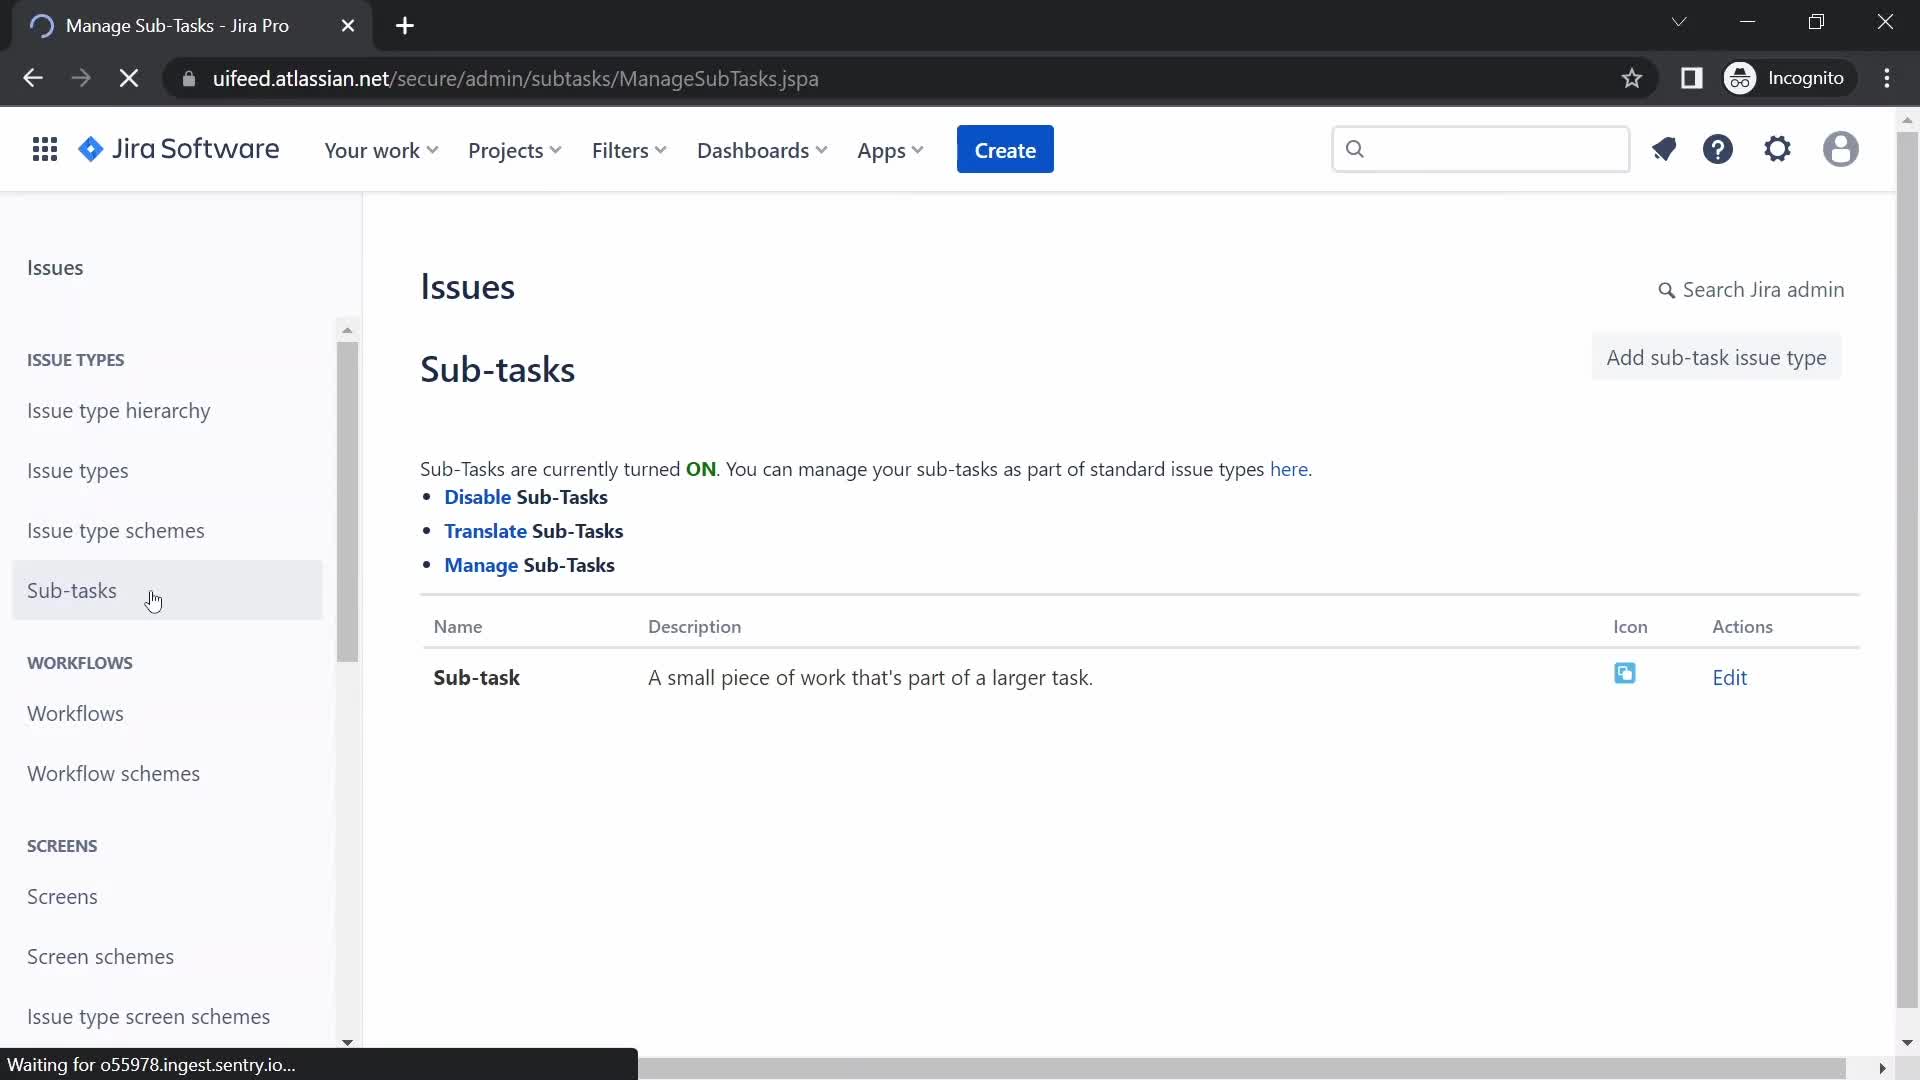Viewport: 1920px width, 1080px height.
Task: Click the Sub-task issue type icon
Action: click(1625, 674)
